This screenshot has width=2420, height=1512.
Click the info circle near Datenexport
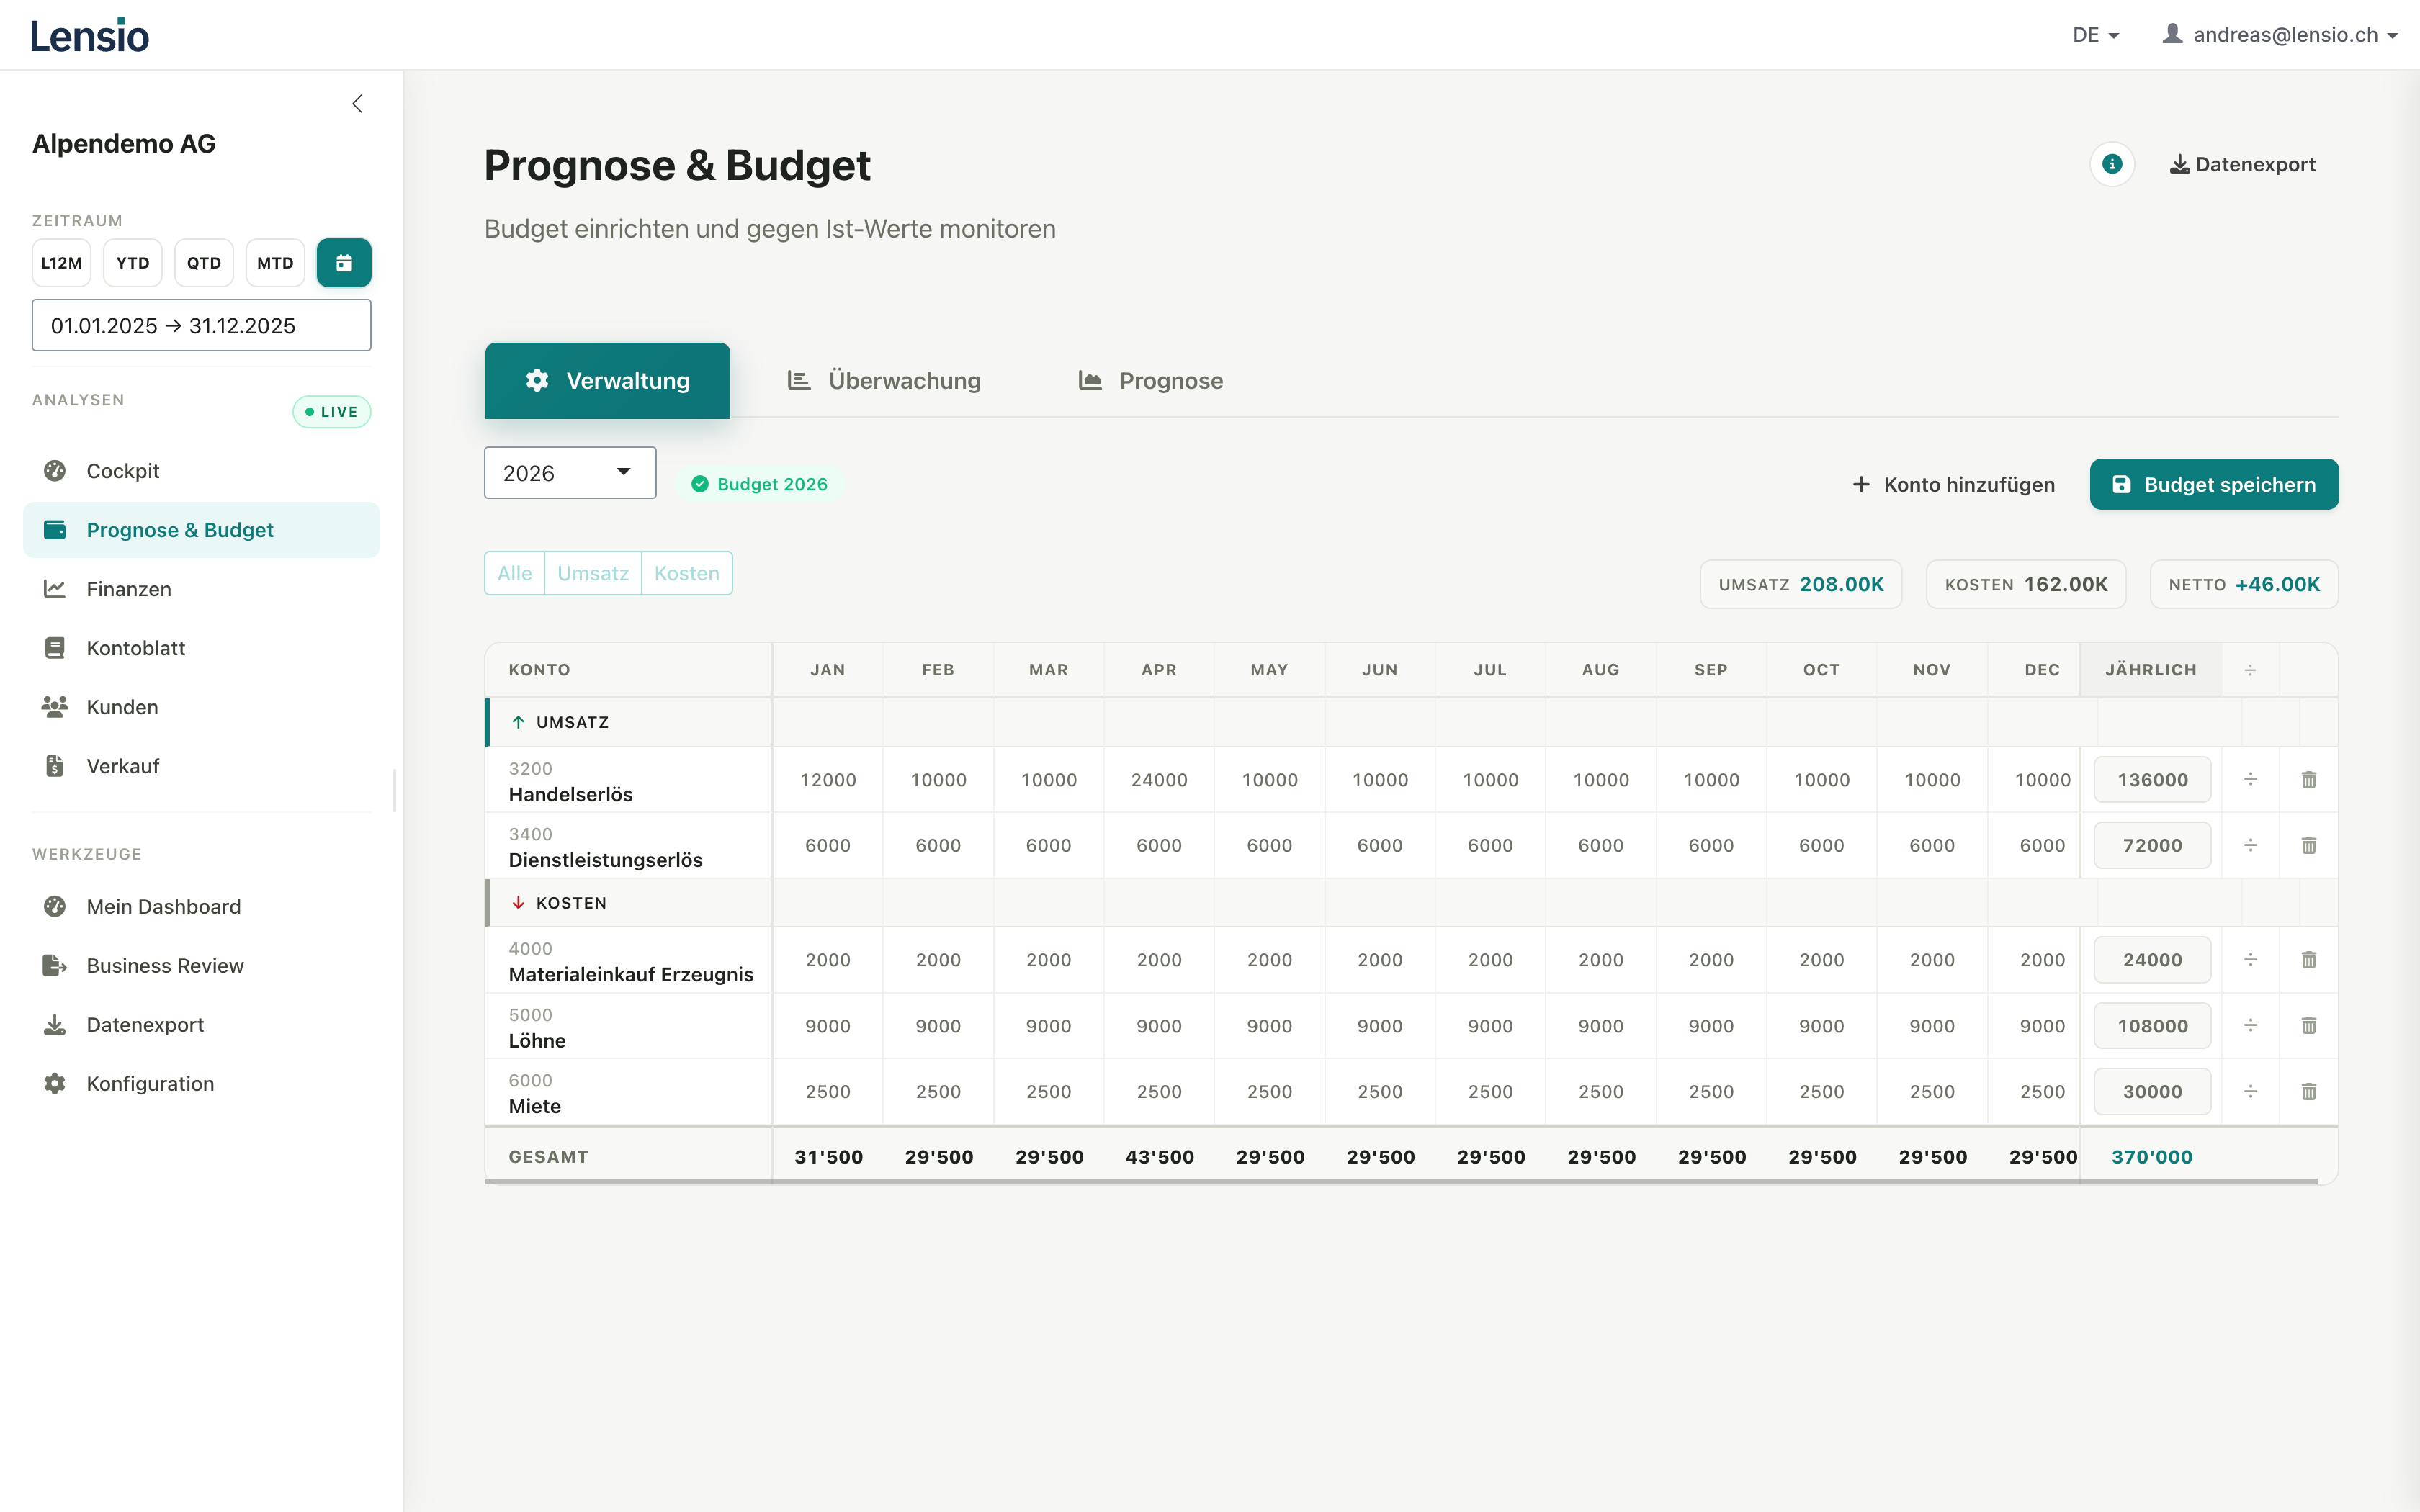point(2112,164)
